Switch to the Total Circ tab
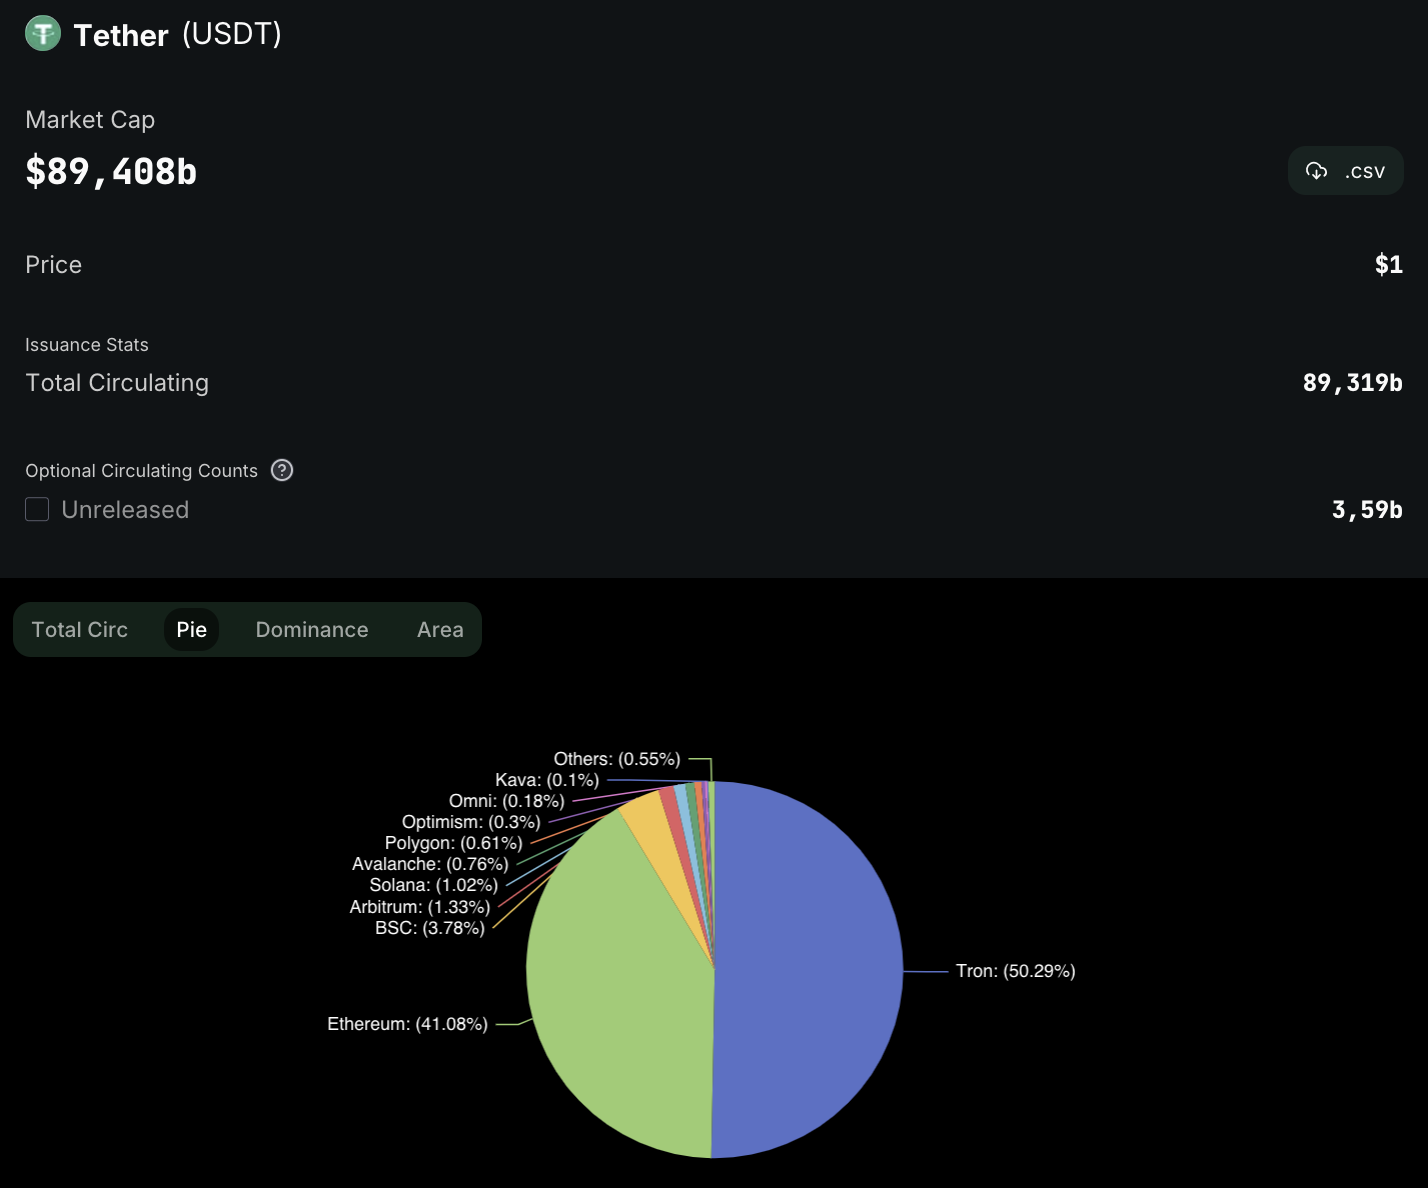1428x1188 pixels. (x=80, y=630)
